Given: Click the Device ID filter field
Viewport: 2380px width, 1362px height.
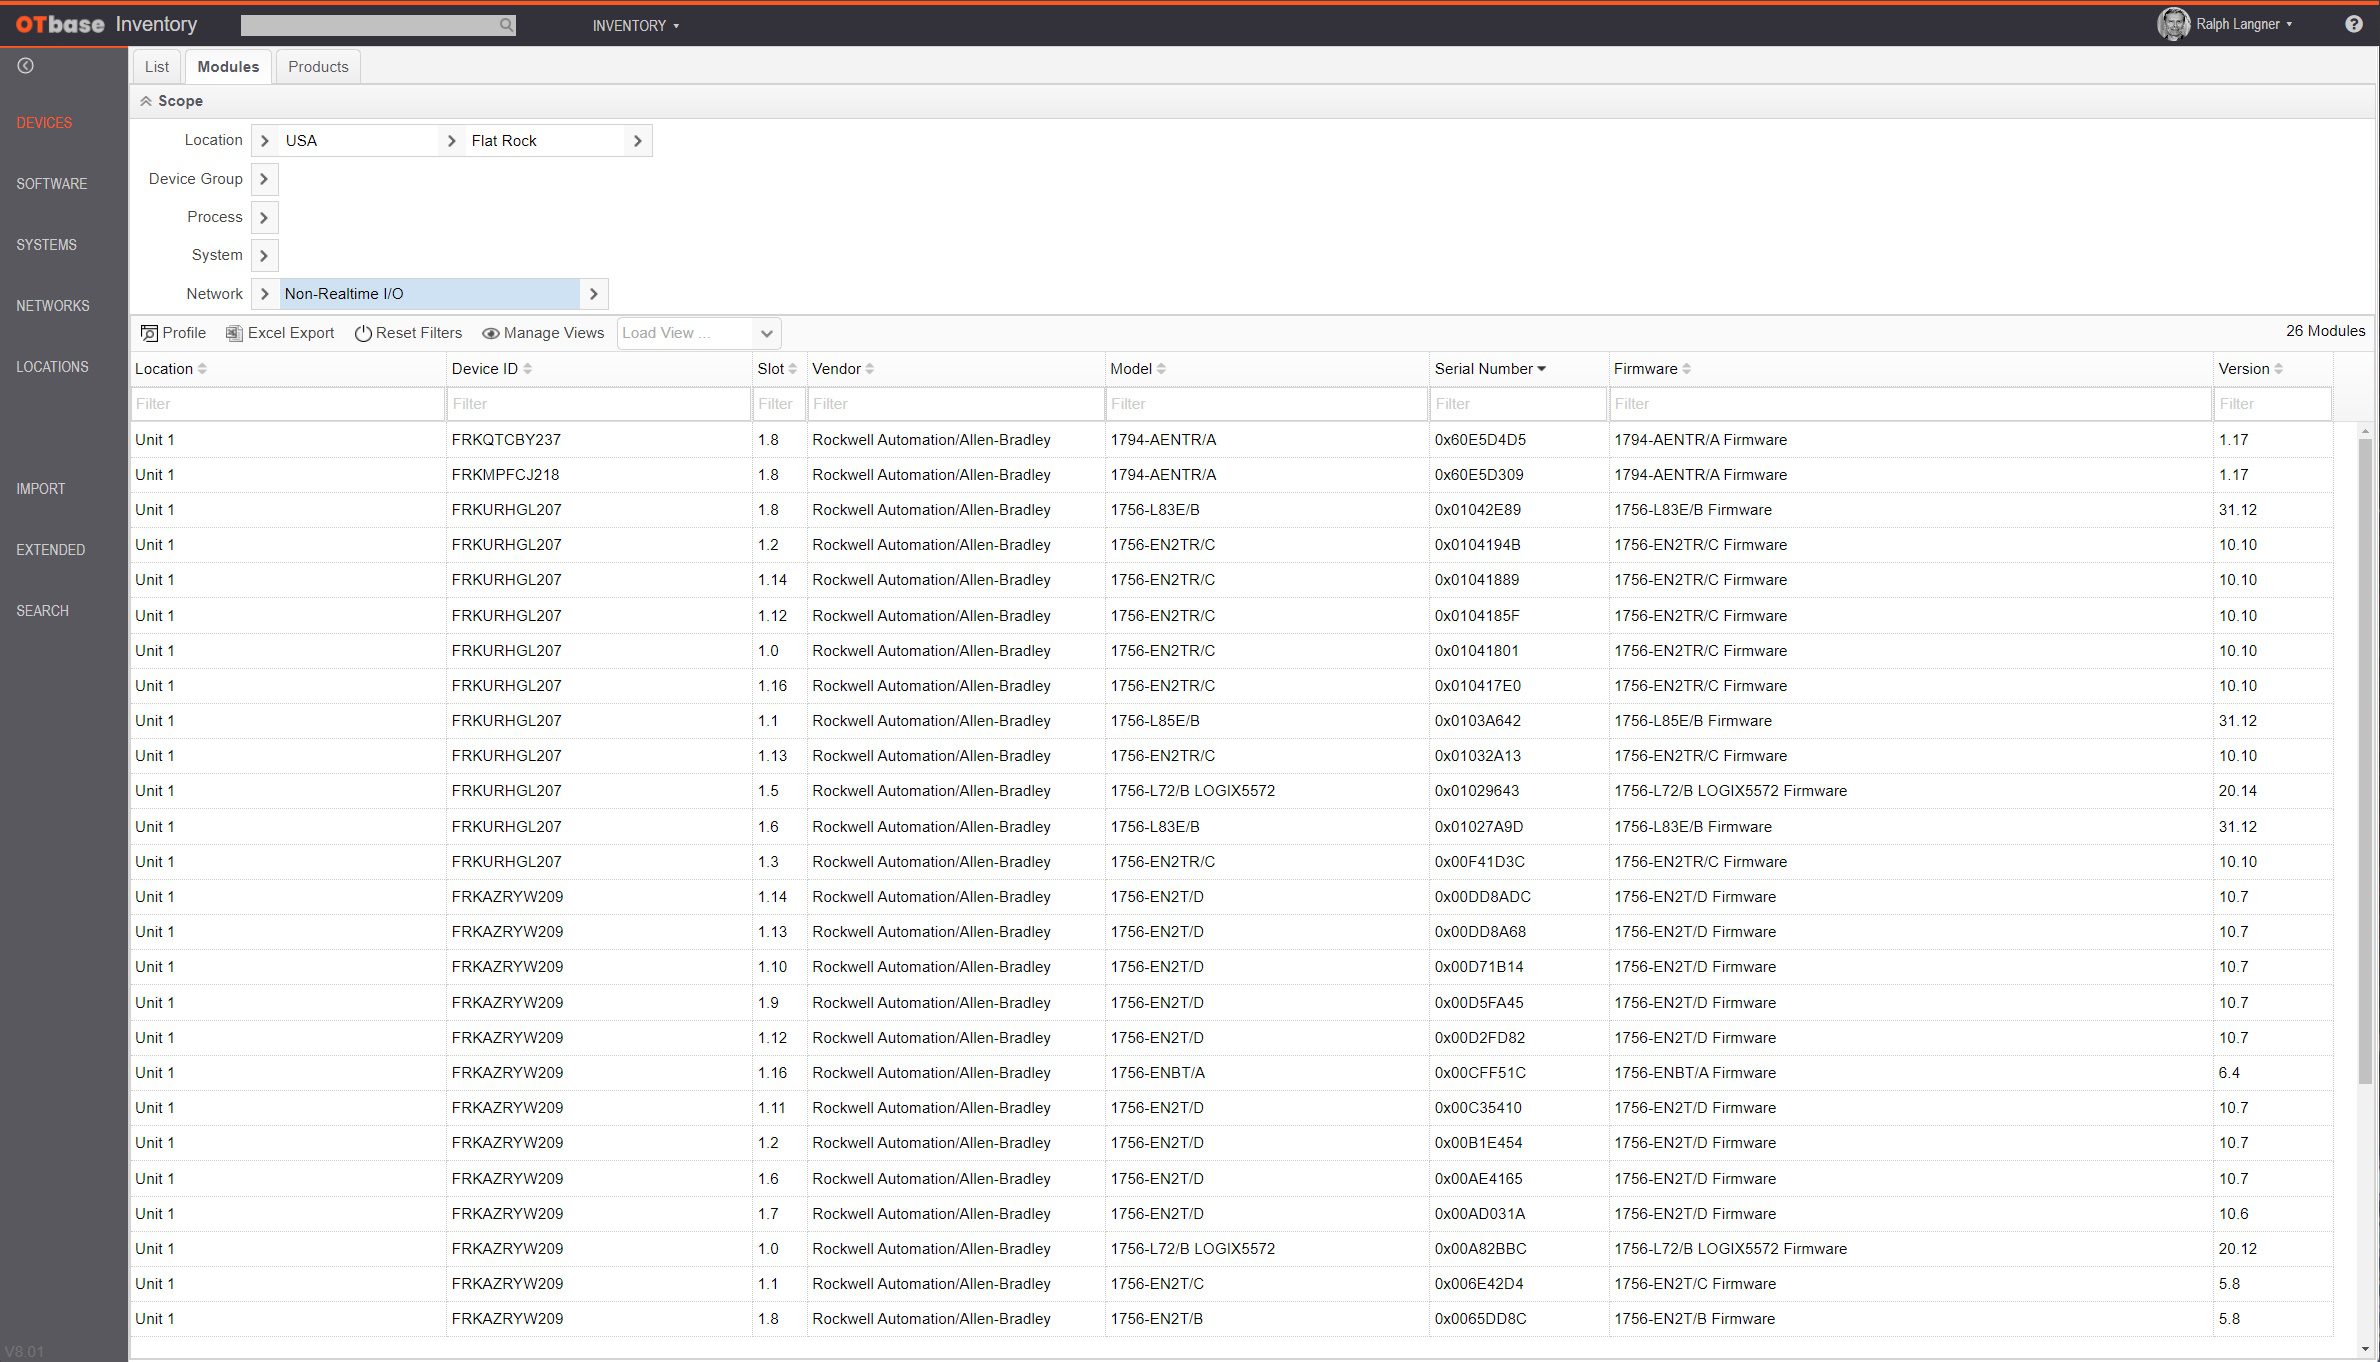Looking at the screenshot, I should (x=598, y=404).
